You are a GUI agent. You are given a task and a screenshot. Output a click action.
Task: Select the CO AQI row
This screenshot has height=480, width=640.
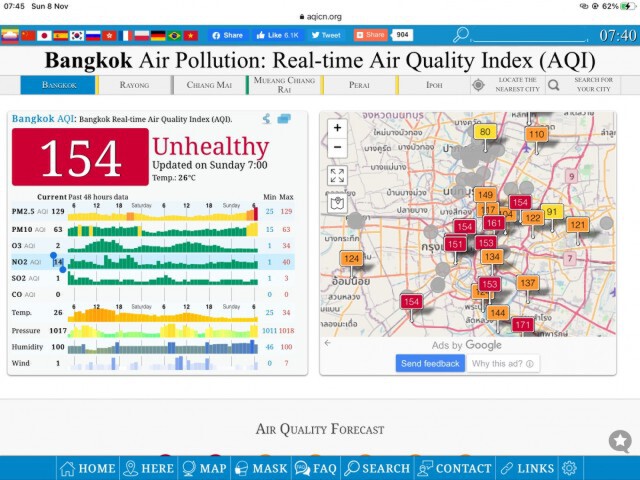[x=153, y=294]
